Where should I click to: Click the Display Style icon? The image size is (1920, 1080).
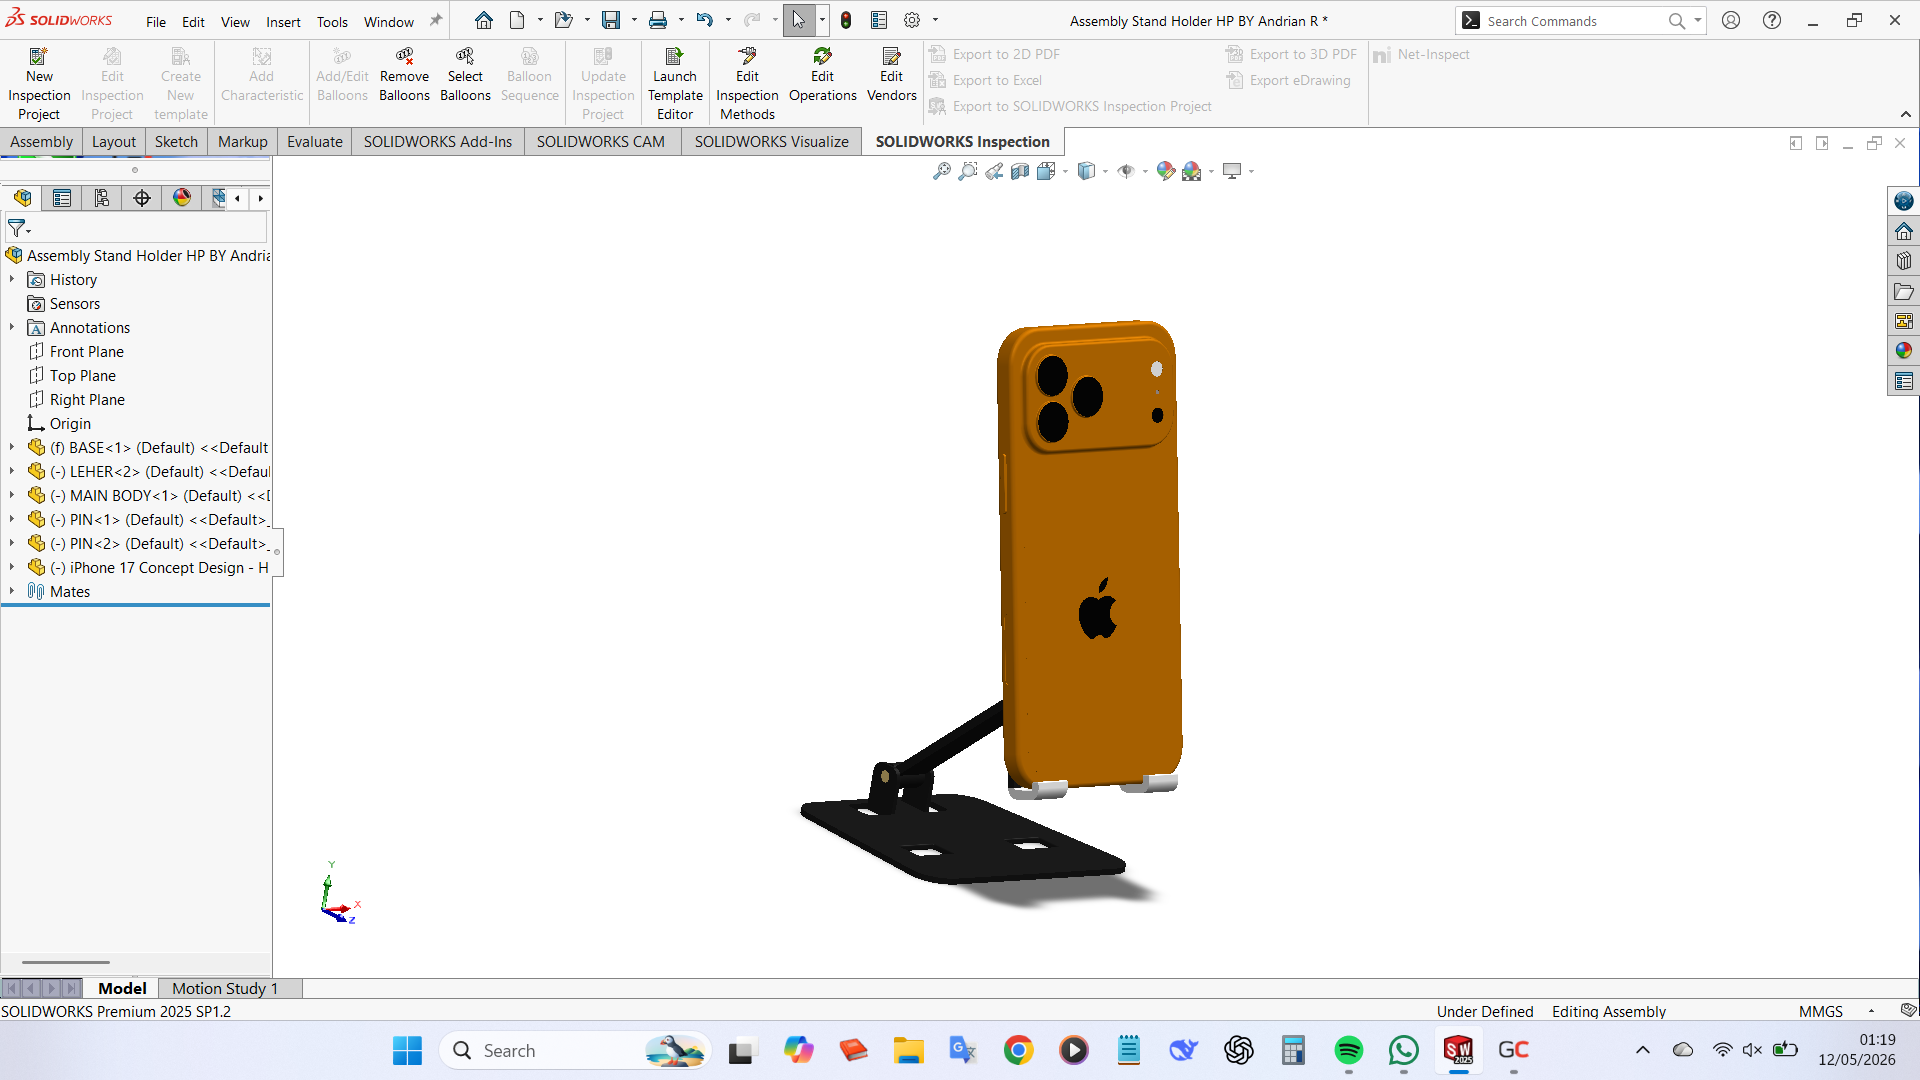coord(1087,171)
